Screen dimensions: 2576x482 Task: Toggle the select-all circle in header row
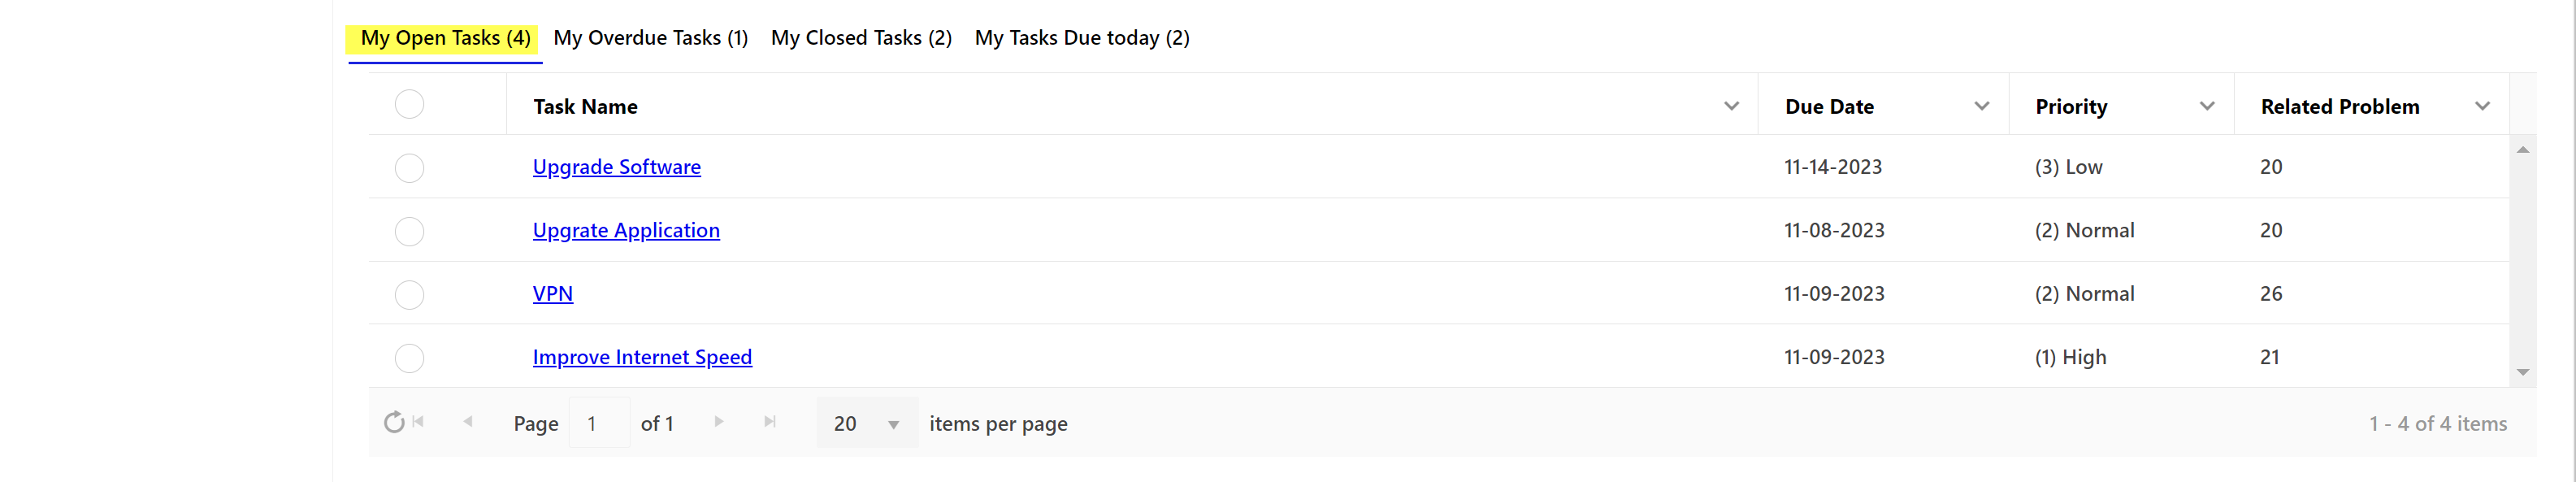(x=409, y=105)
